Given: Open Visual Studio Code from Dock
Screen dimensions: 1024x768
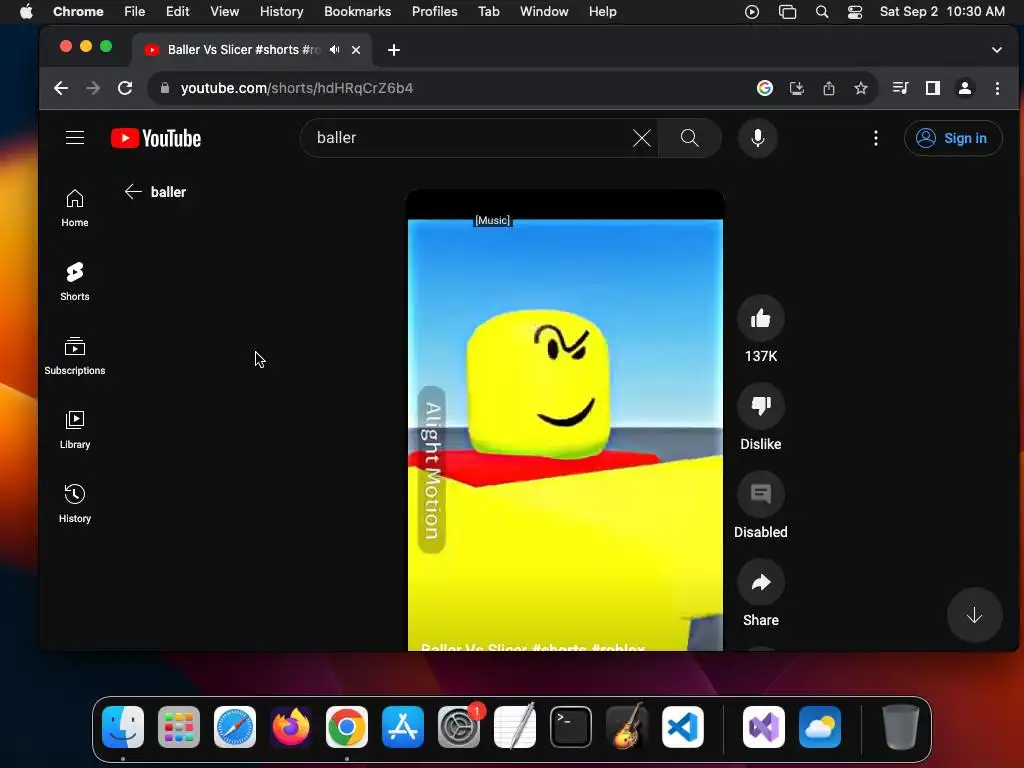Looking at the screenshot, I should pos(683,727).
